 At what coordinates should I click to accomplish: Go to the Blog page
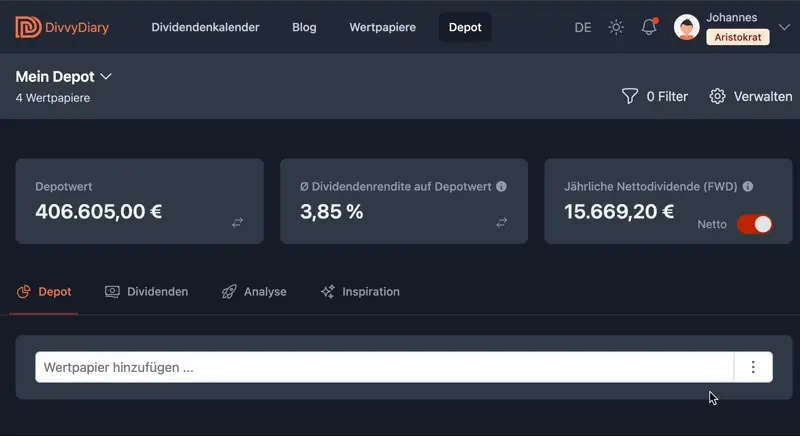[x=304, y=27]
